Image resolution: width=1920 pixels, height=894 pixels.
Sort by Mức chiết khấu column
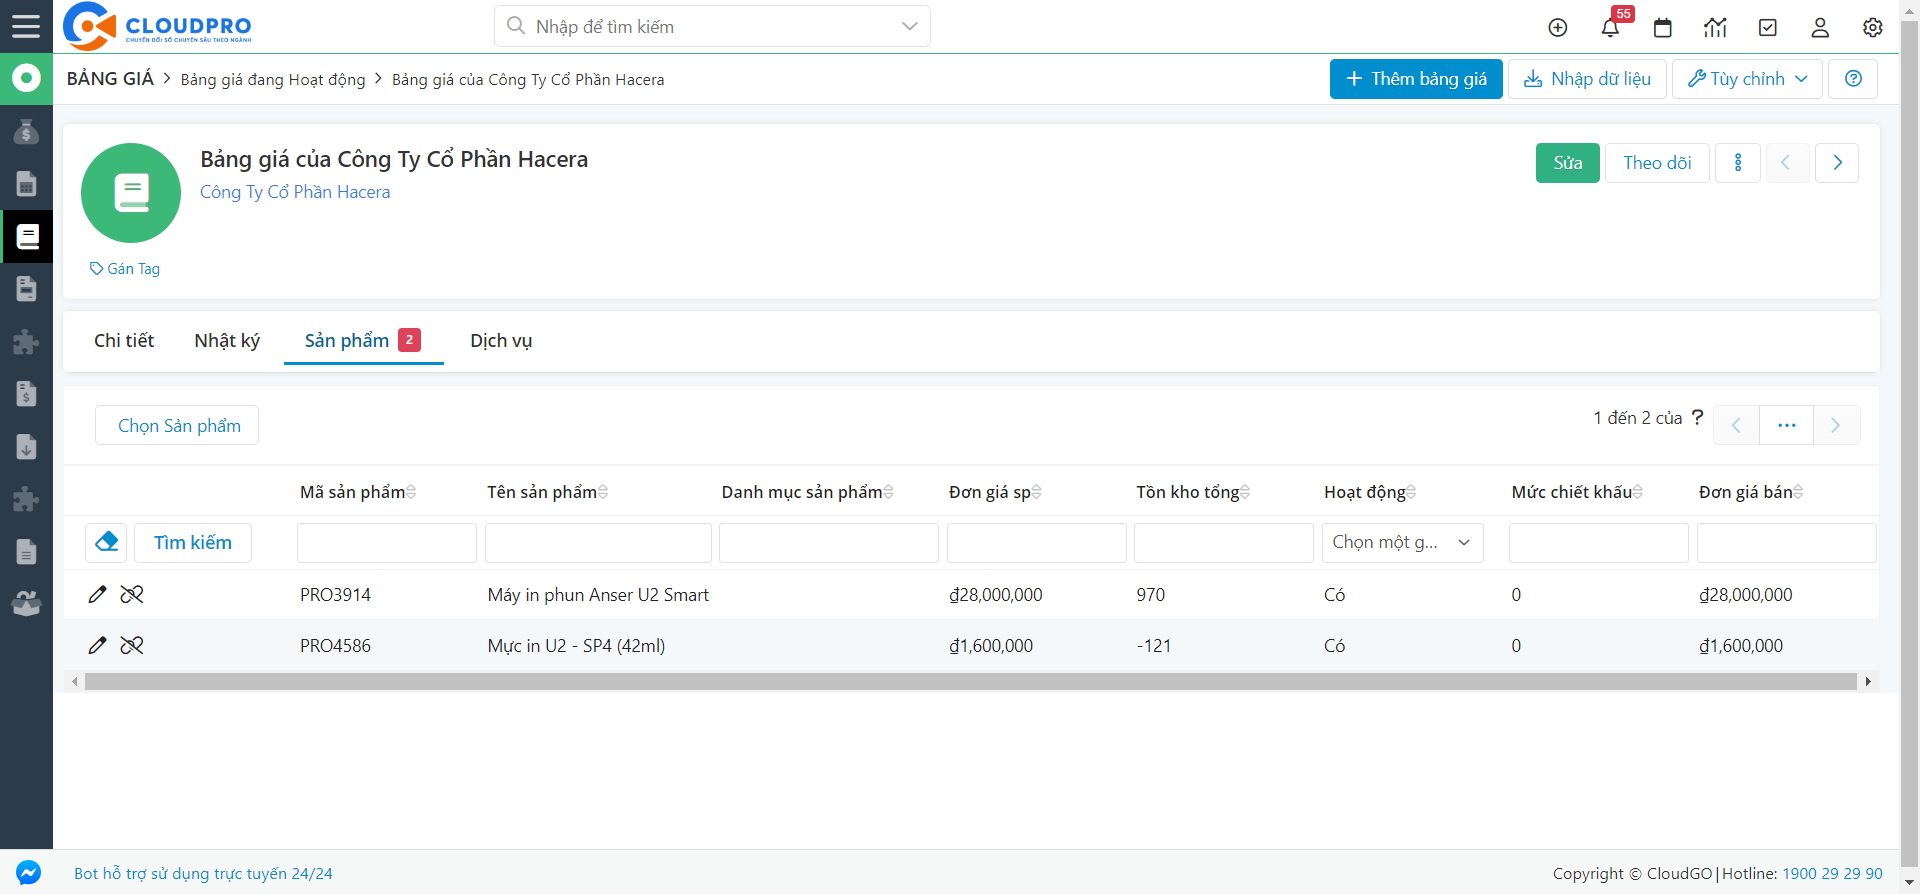click(x=1578, y=492)
